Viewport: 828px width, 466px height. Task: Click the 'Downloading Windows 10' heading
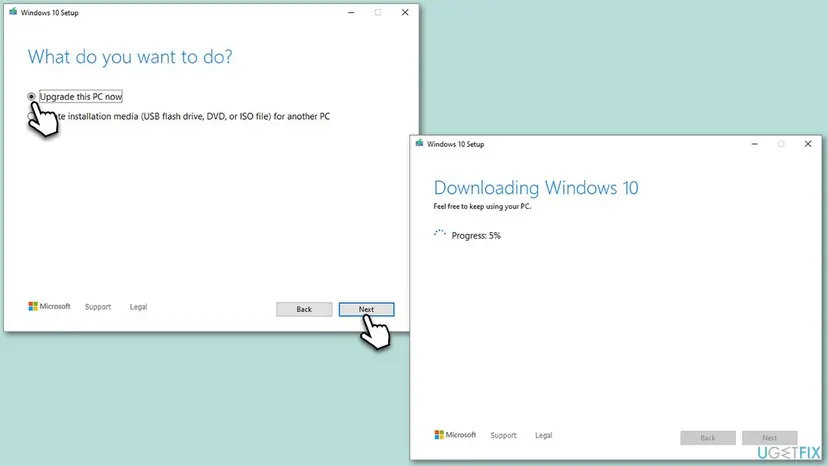[x=536, y=188]
